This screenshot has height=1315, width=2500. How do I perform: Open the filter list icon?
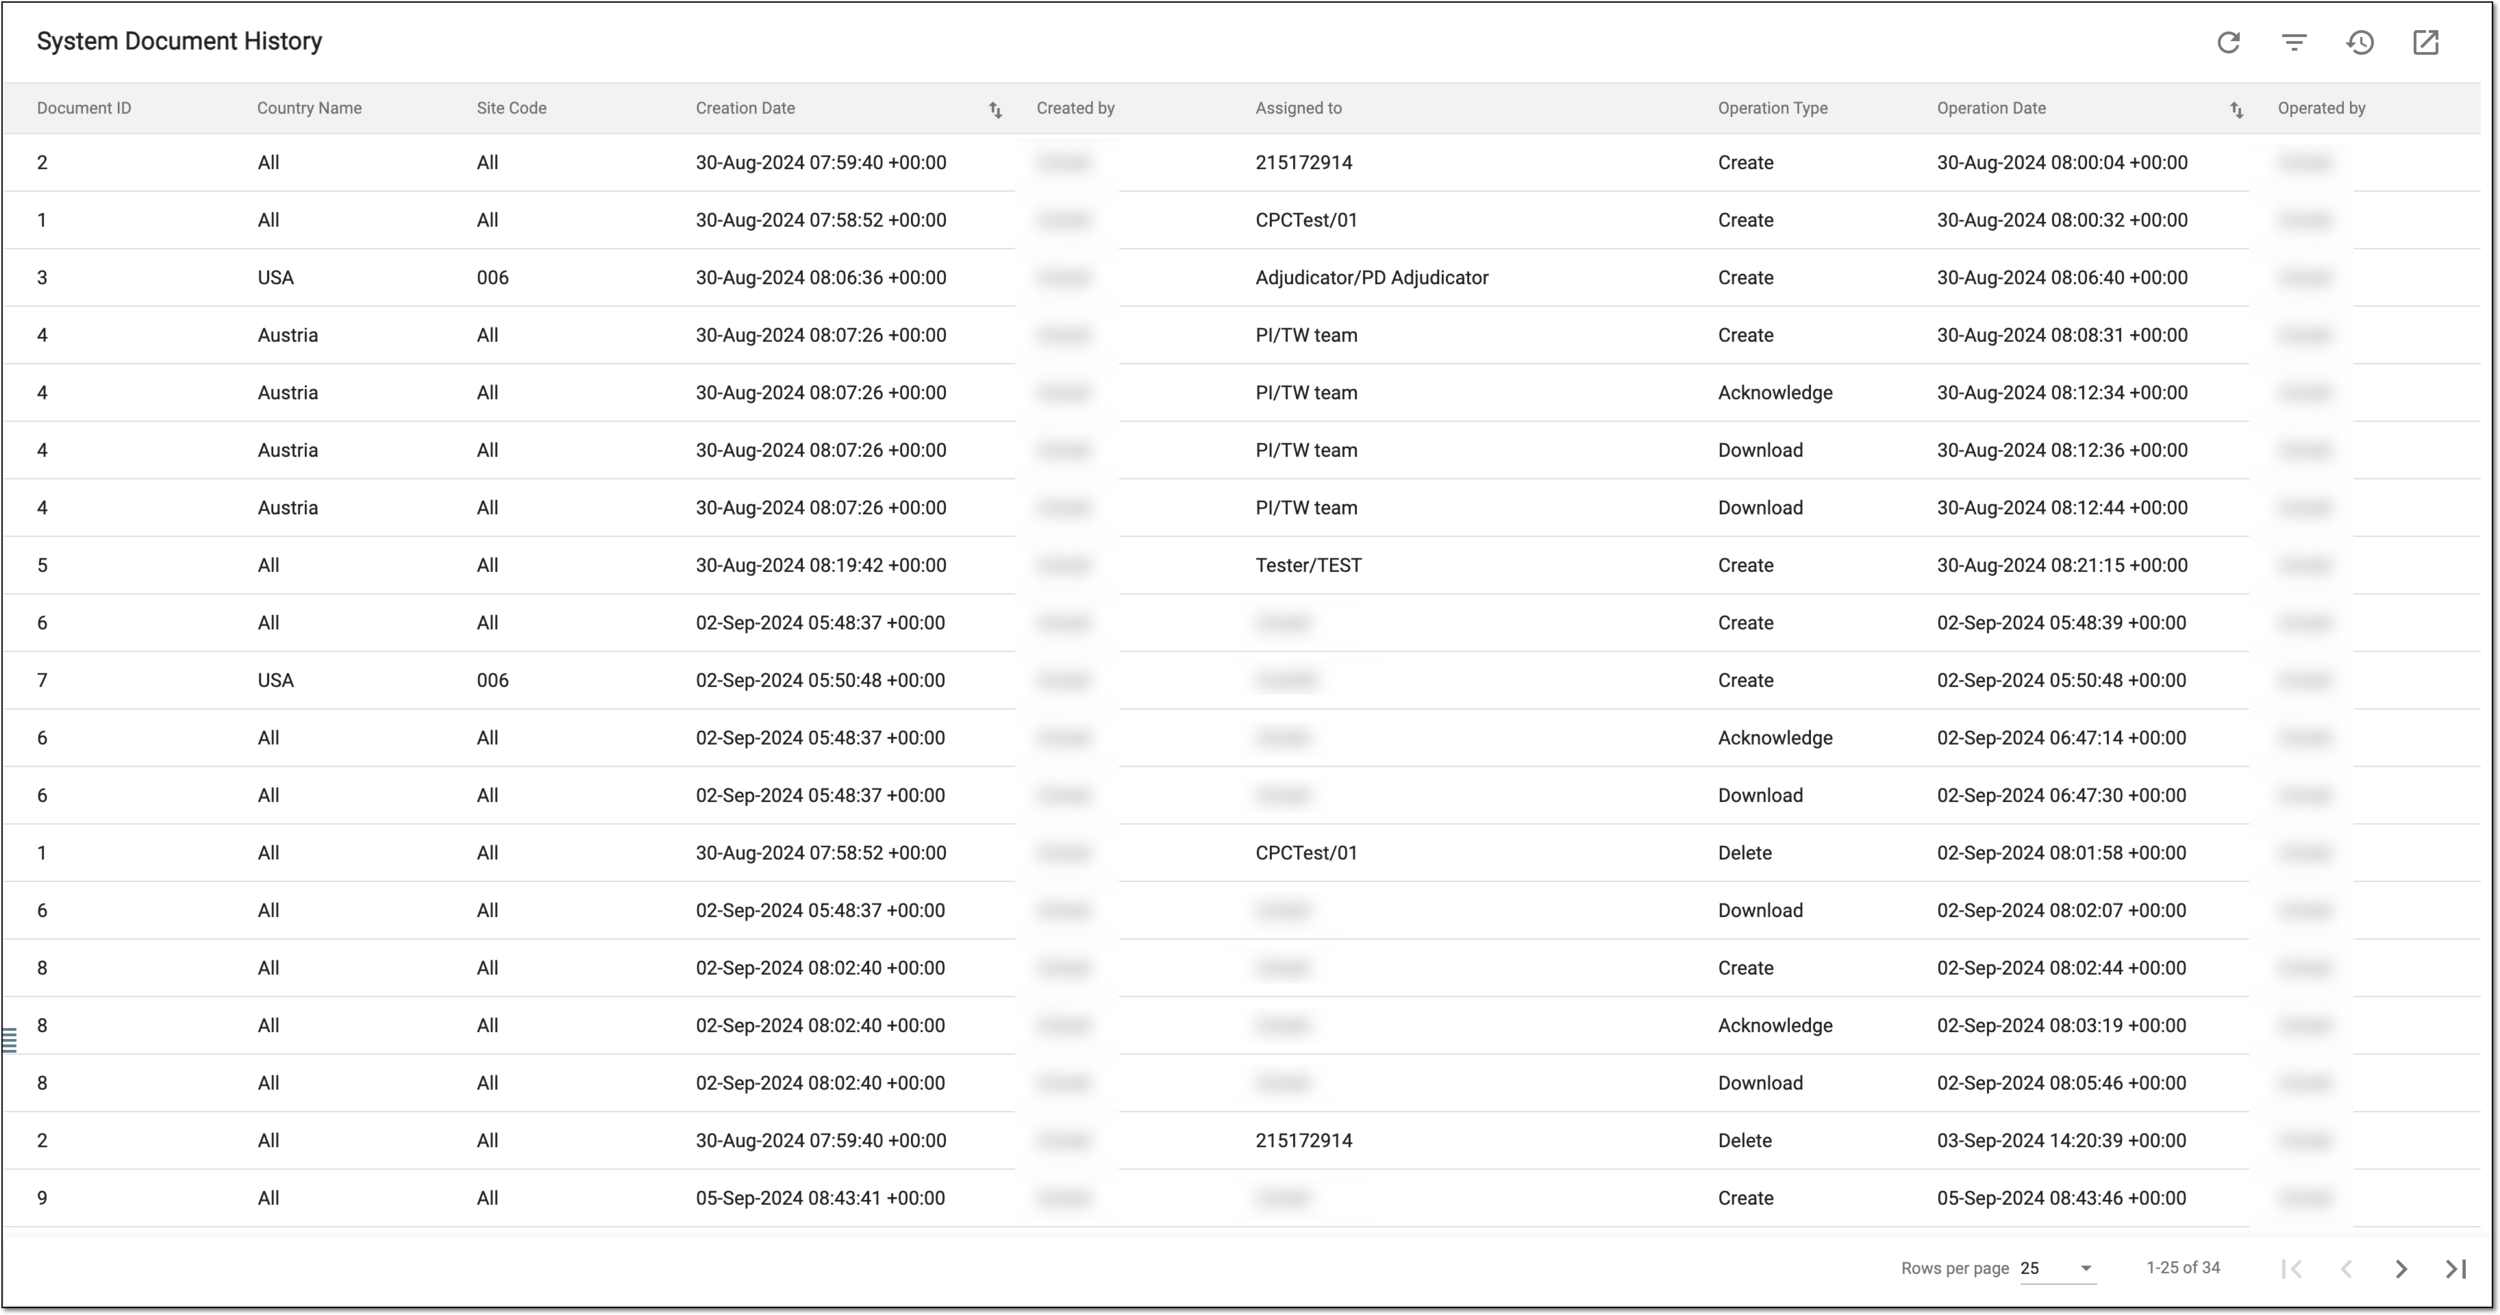(2294, 42)
